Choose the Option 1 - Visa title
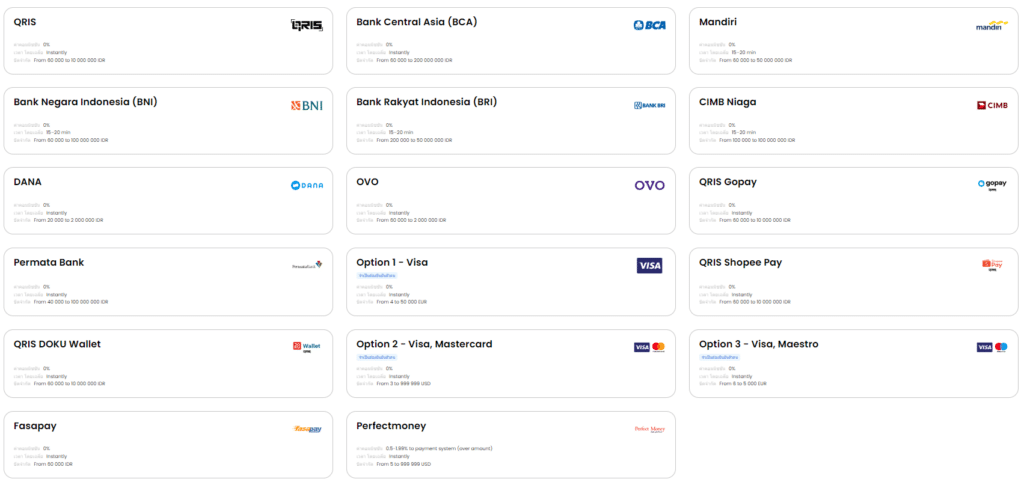 (x=392, y=263)
